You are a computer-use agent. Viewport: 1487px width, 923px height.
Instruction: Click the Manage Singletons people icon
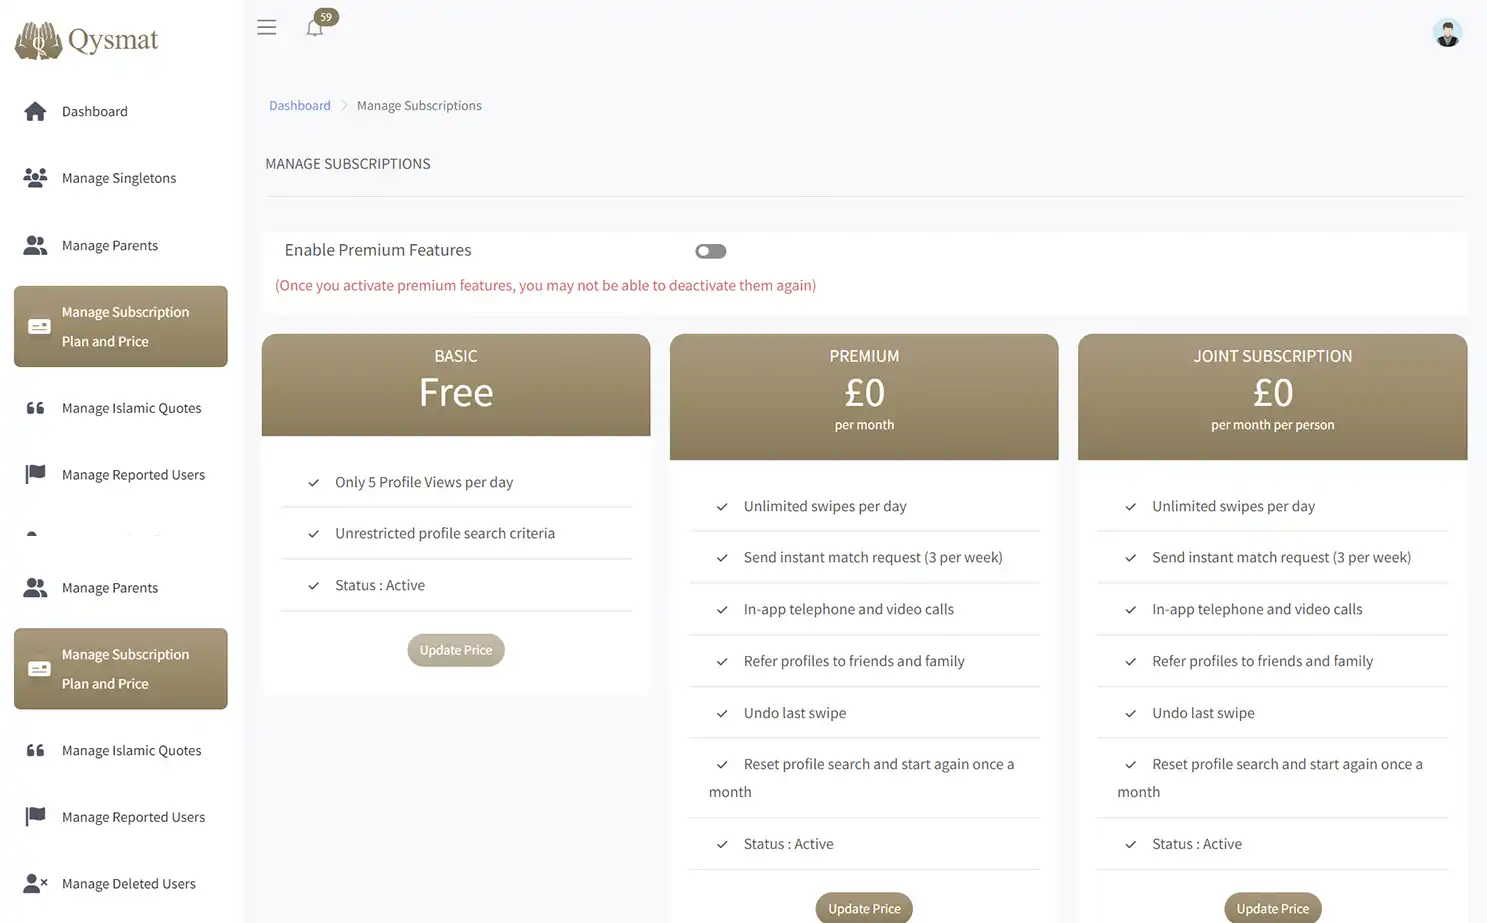(x=34, y=176)
